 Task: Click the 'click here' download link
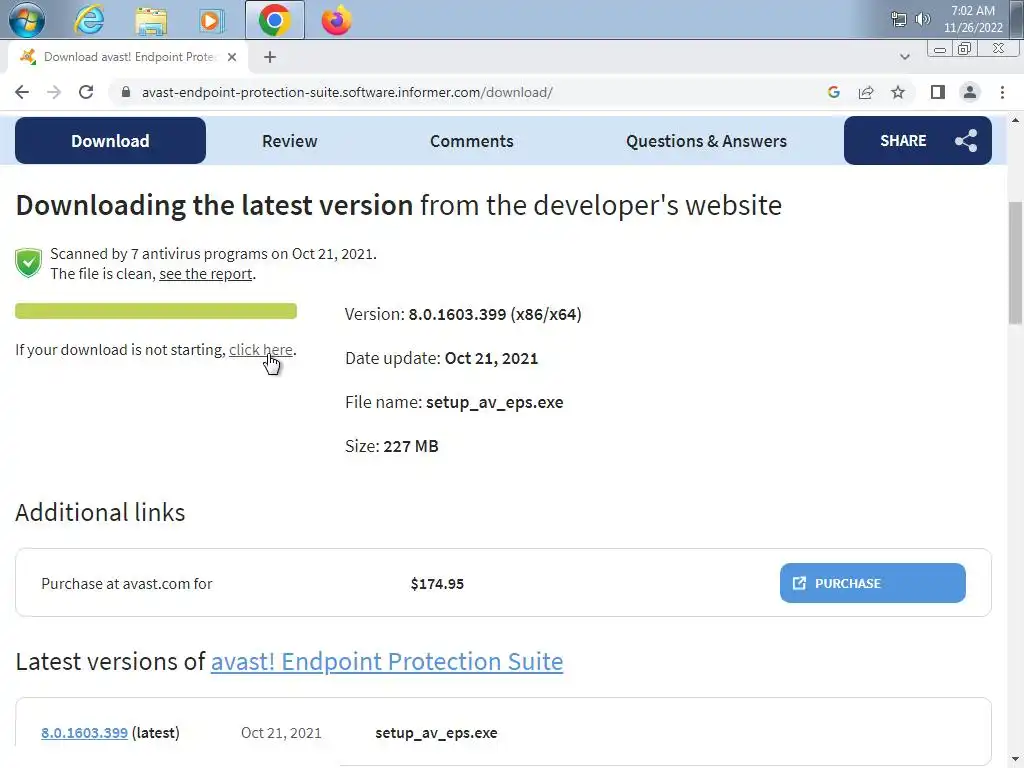261,349
